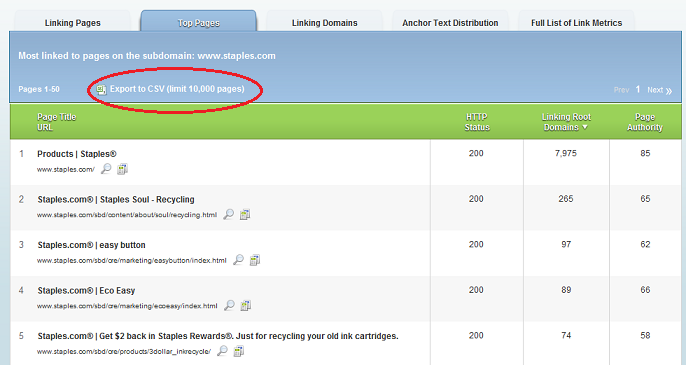This screenshot has width=686, height=365.
Task: Click the page analysis icon by the 3dollar_inkrecycle URL
Action: [239, 351]
